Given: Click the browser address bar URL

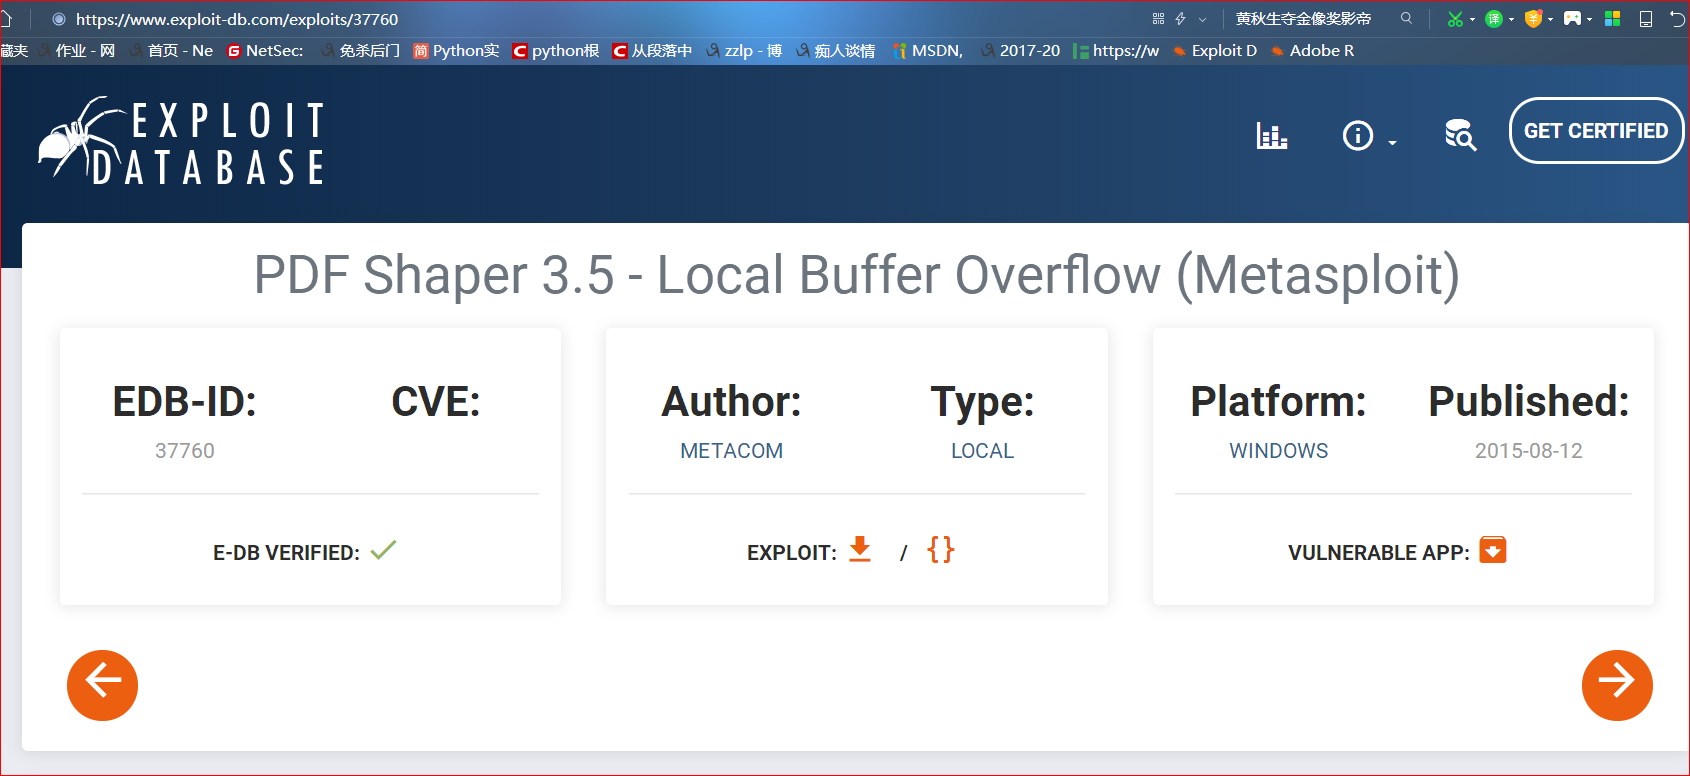Looking at the screenshot, I should pyautogui.click(x=237, y=19).
